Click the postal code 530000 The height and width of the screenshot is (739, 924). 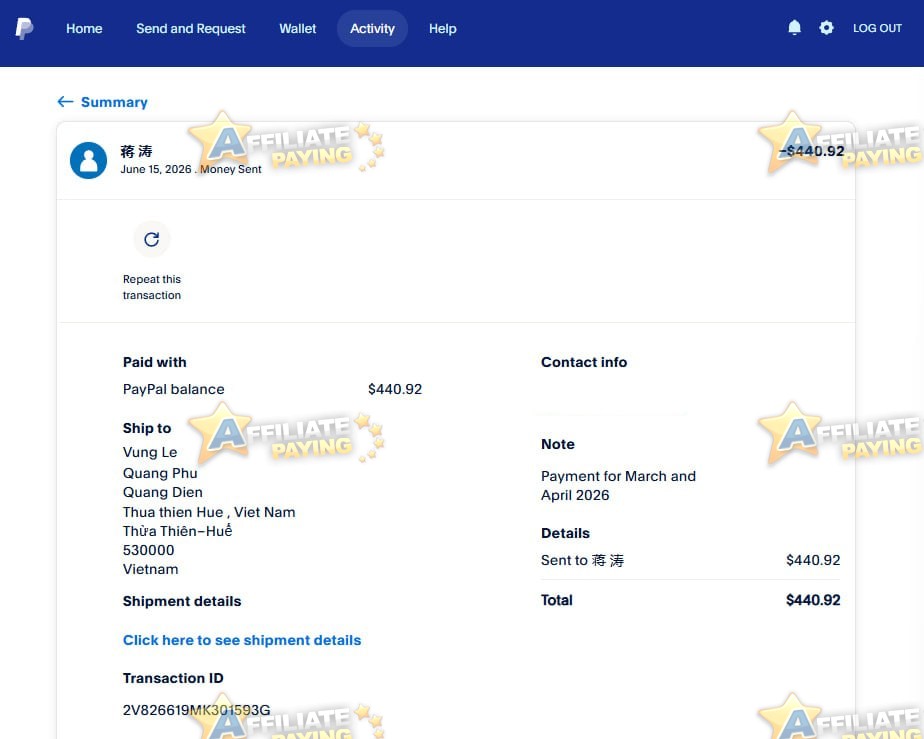[148, 550]
